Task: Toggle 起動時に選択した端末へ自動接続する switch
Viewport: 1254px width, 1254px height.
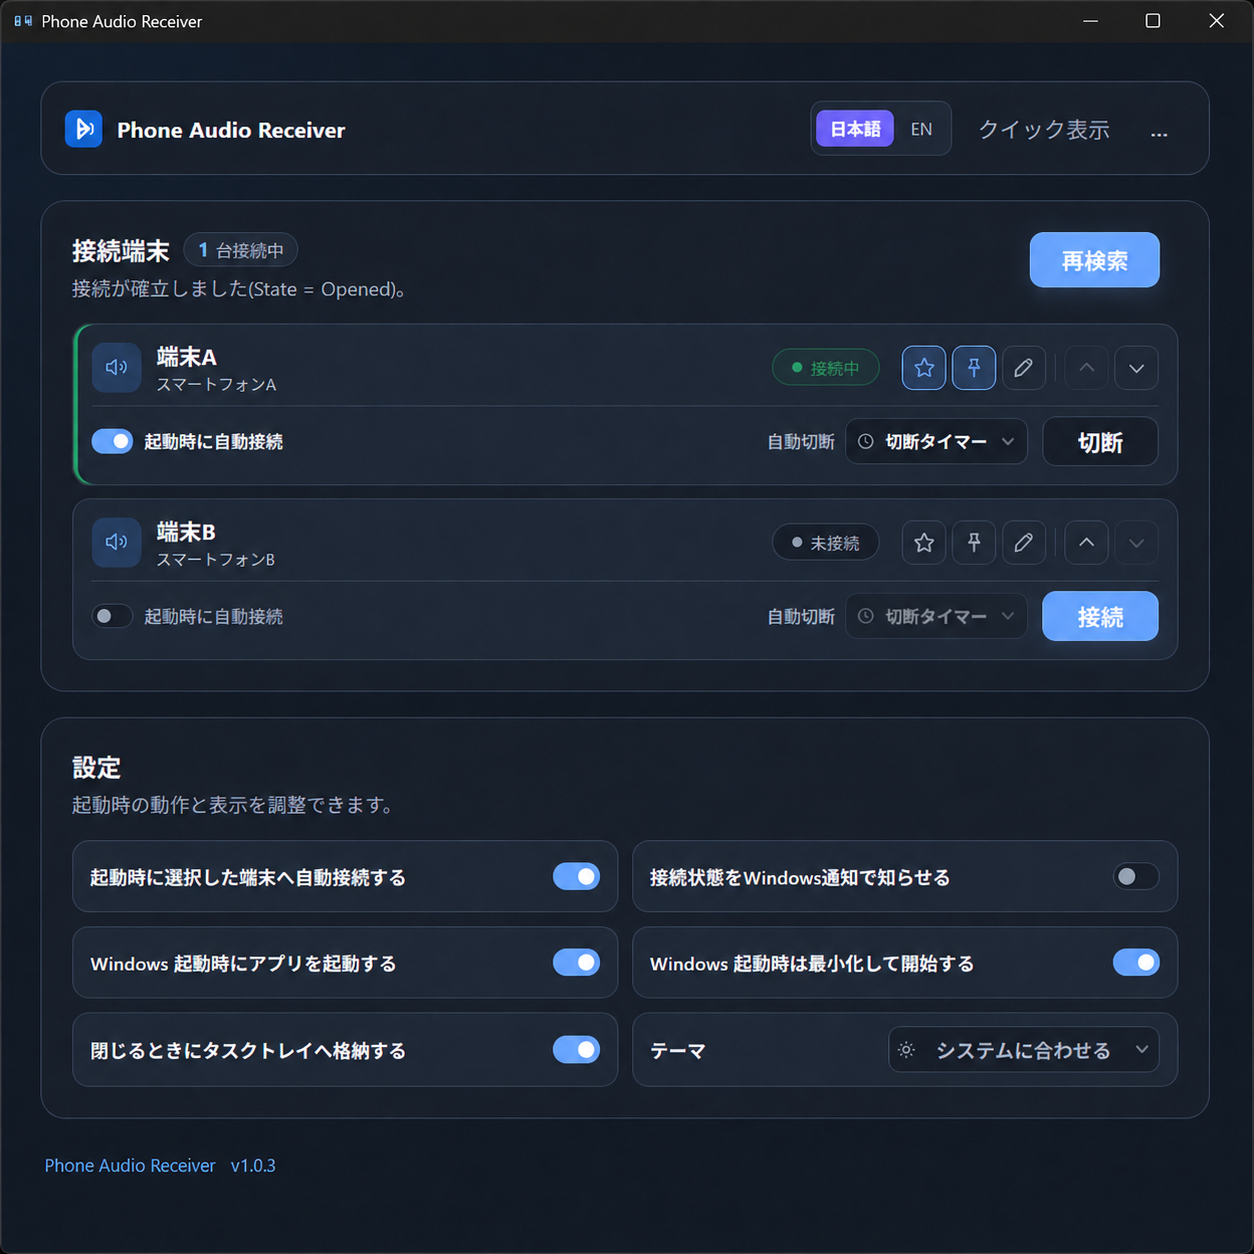Action: [577, 877]
